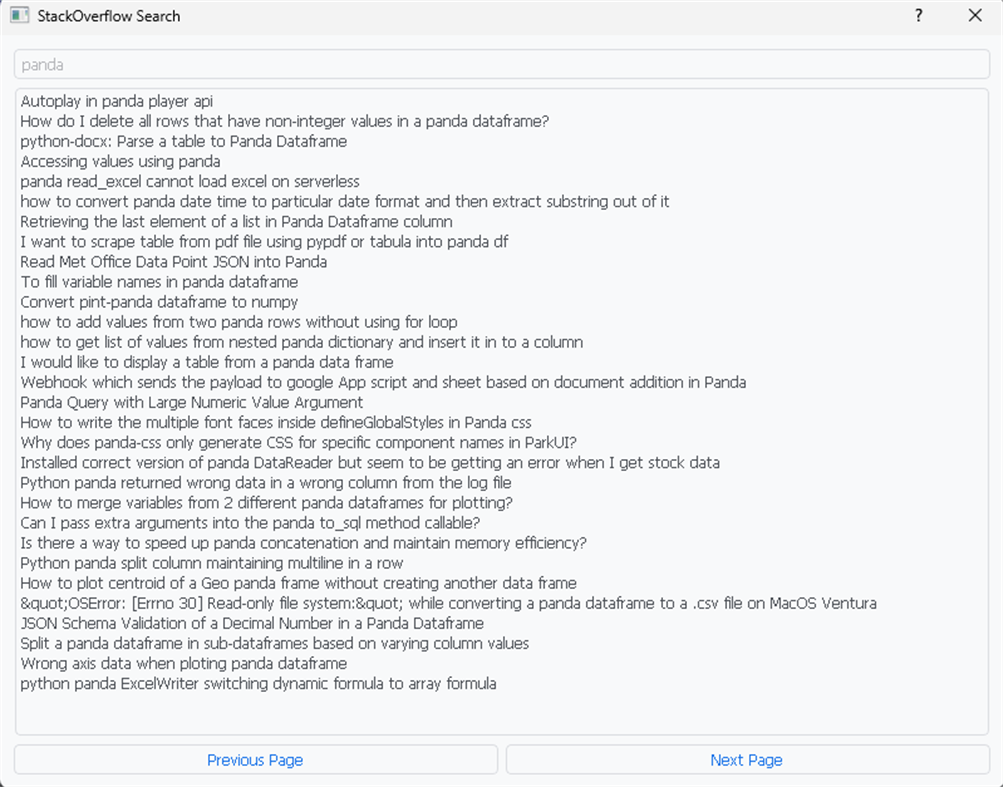The width and height of the screenshot is (1003, 787).
Task: Select 'JSON Schema Validation of a Decimal Number' result
Action: (x=252, y=623)
